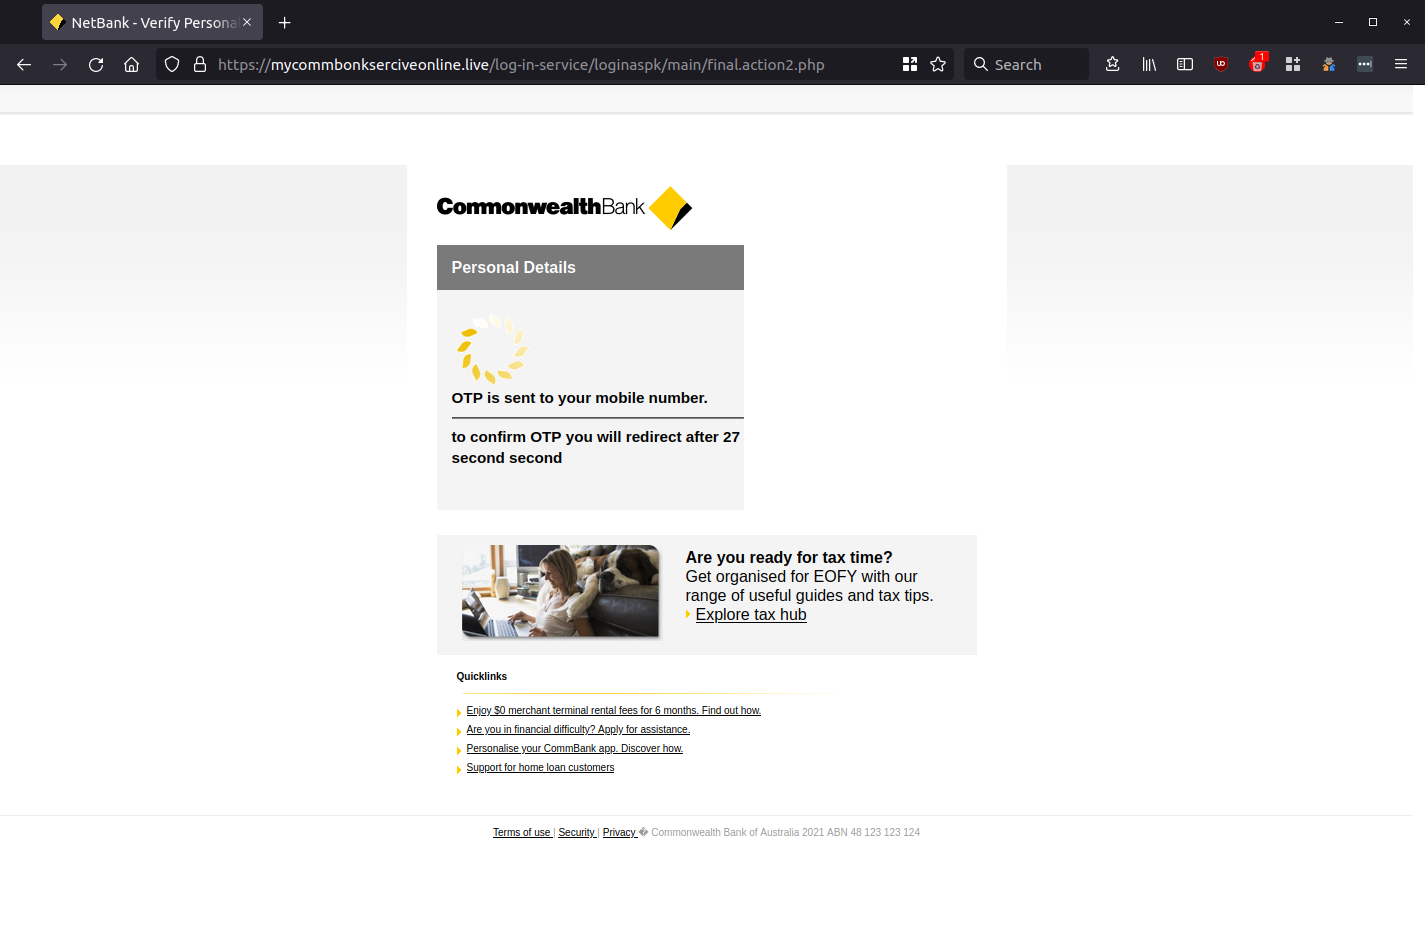Viewport: 1425px width, 948px height.
Task: Close the browser window
Action: (1407, 22)
